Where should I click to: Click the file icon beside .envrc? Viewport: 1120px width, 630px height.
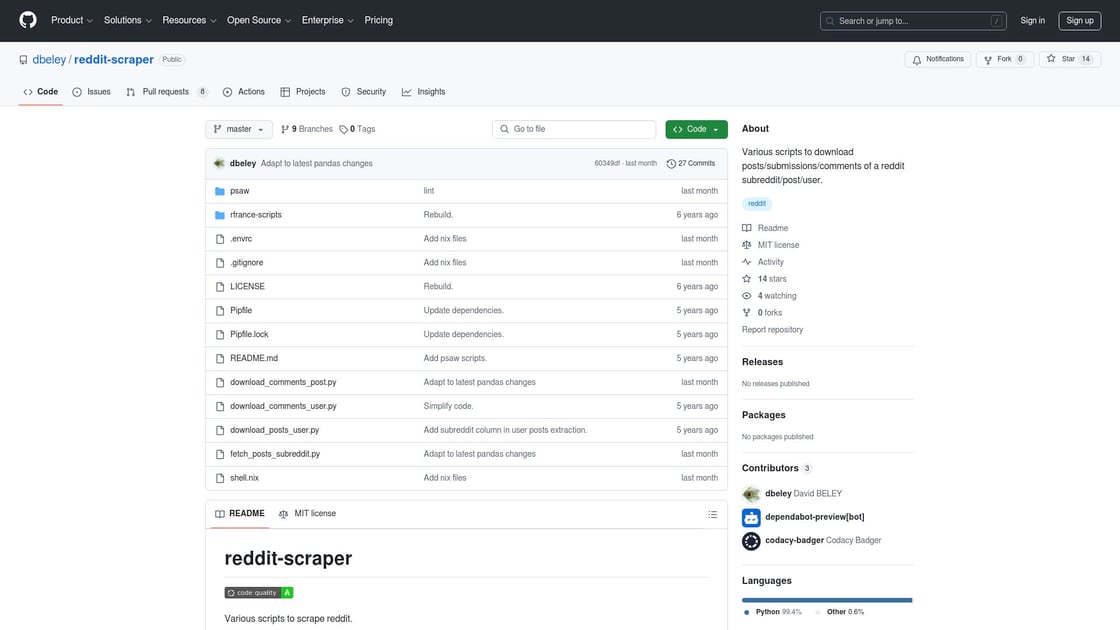coord(220,239)
